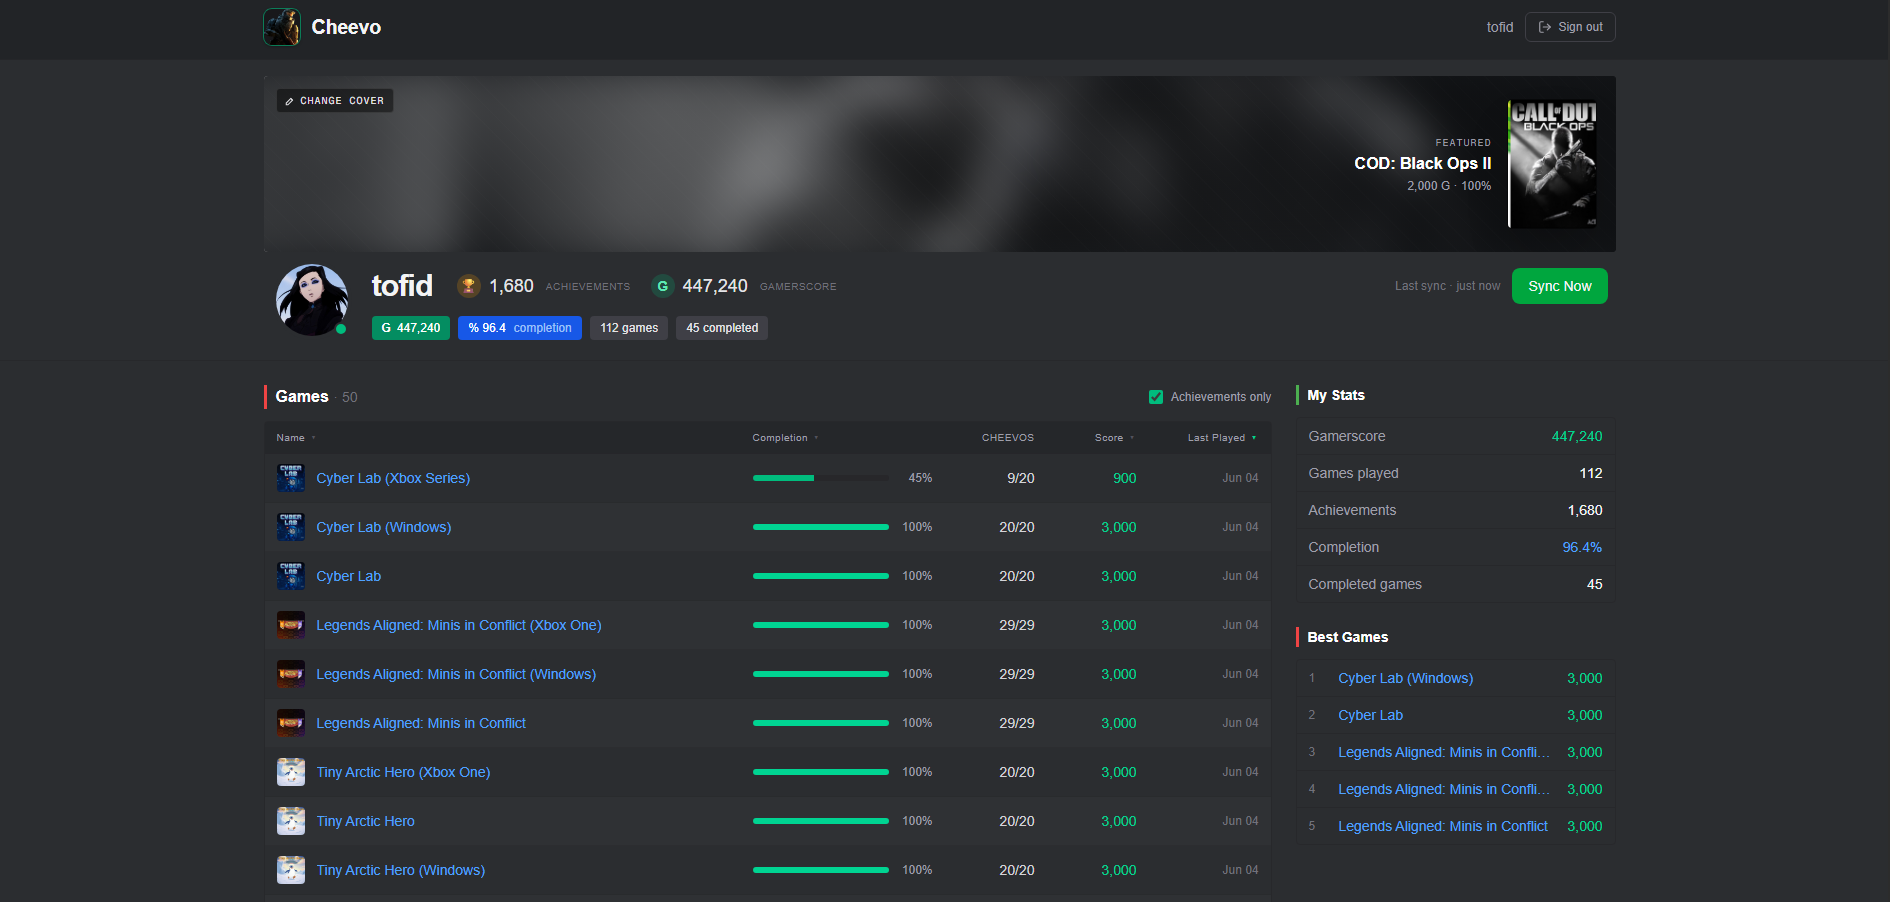Image resolution: width=1890 pixels, height=902 pixels.
Task: Open Cyber Lab in Best Games list
Action: tap(1370, 715)
